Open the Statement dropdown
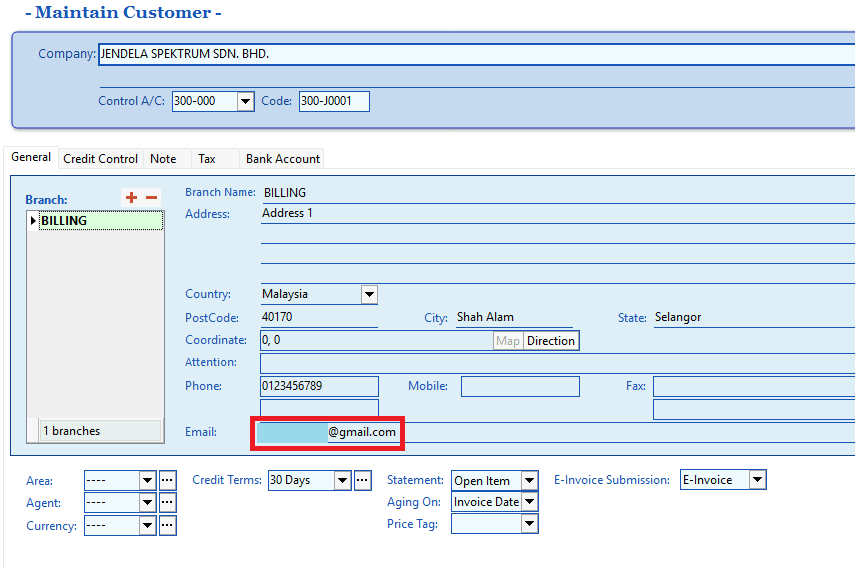Image resolution: width=855 pixels, height=569 pixels. [x=529, y=481]
